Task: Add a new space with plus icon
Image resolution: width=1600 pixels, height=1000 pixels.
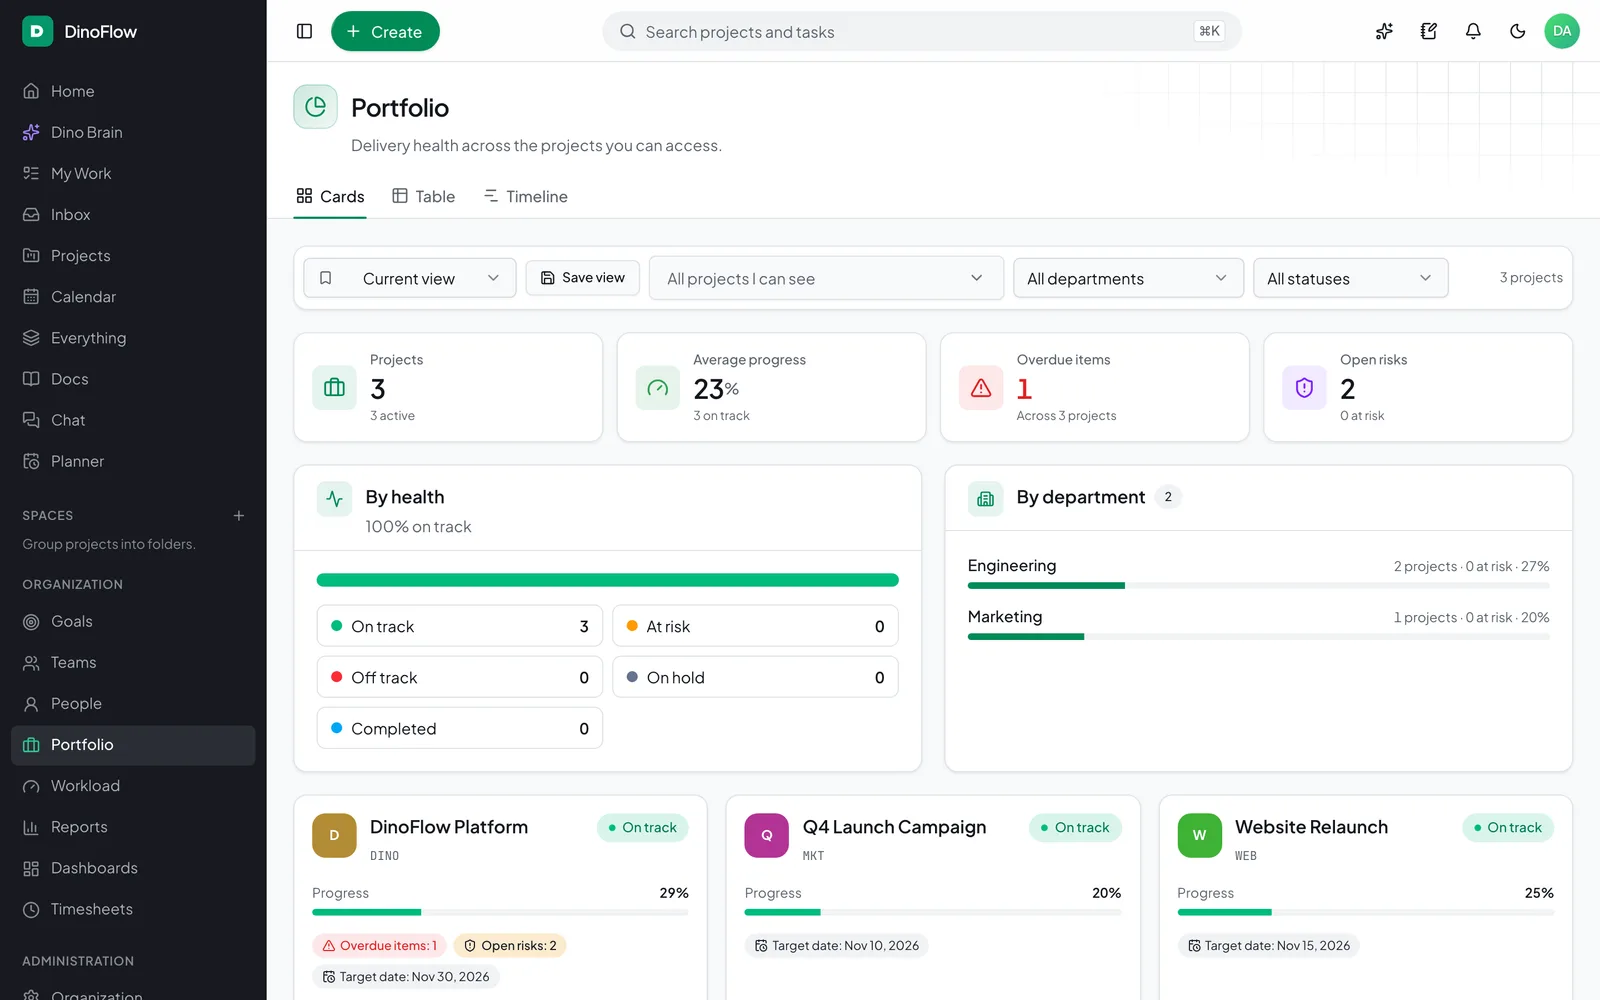Action: [239, 516]
